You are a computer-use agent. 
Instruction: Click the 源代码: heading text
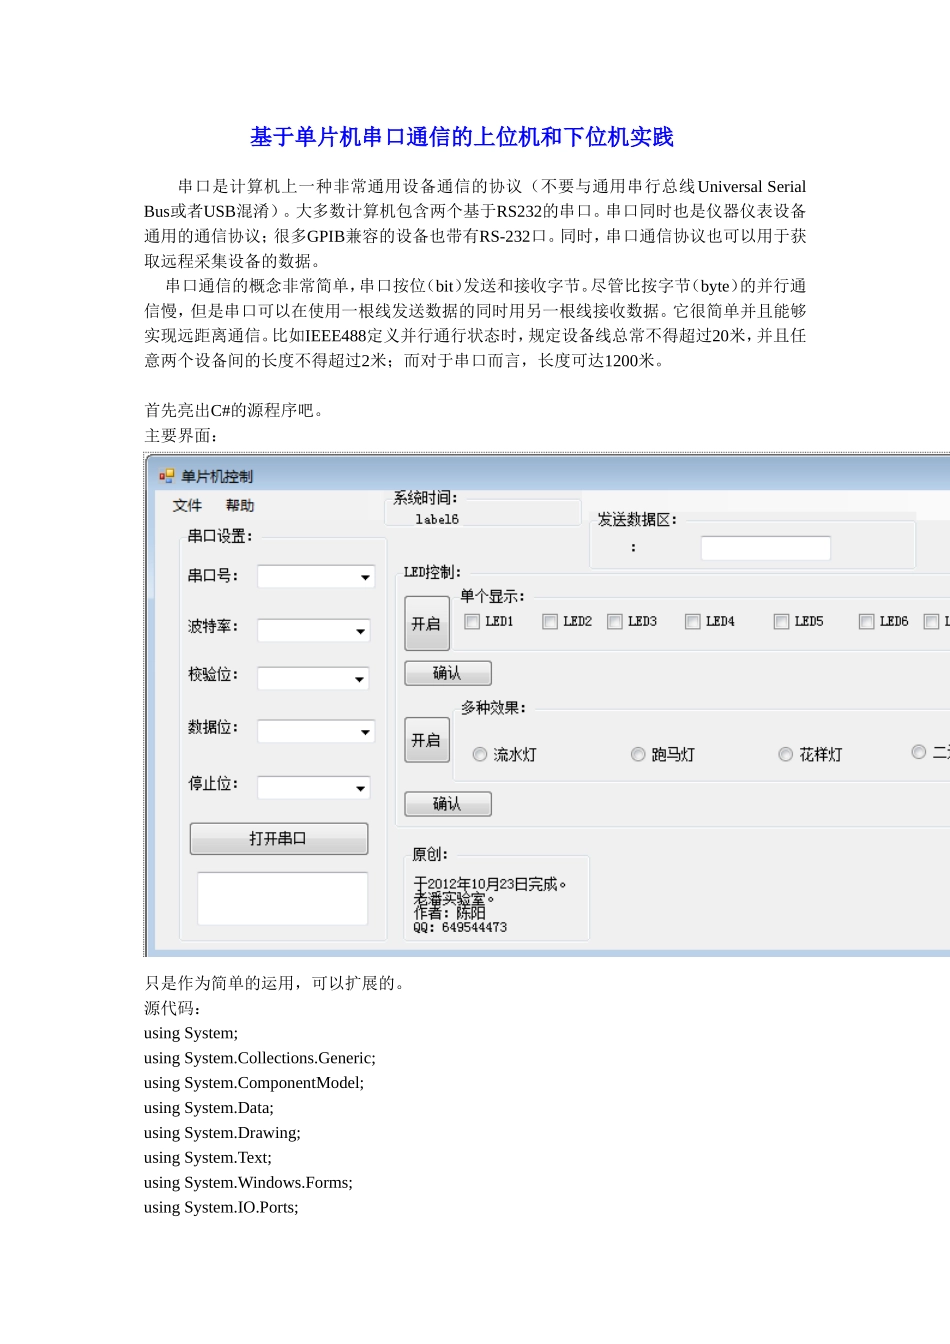tap(173, 1008)
